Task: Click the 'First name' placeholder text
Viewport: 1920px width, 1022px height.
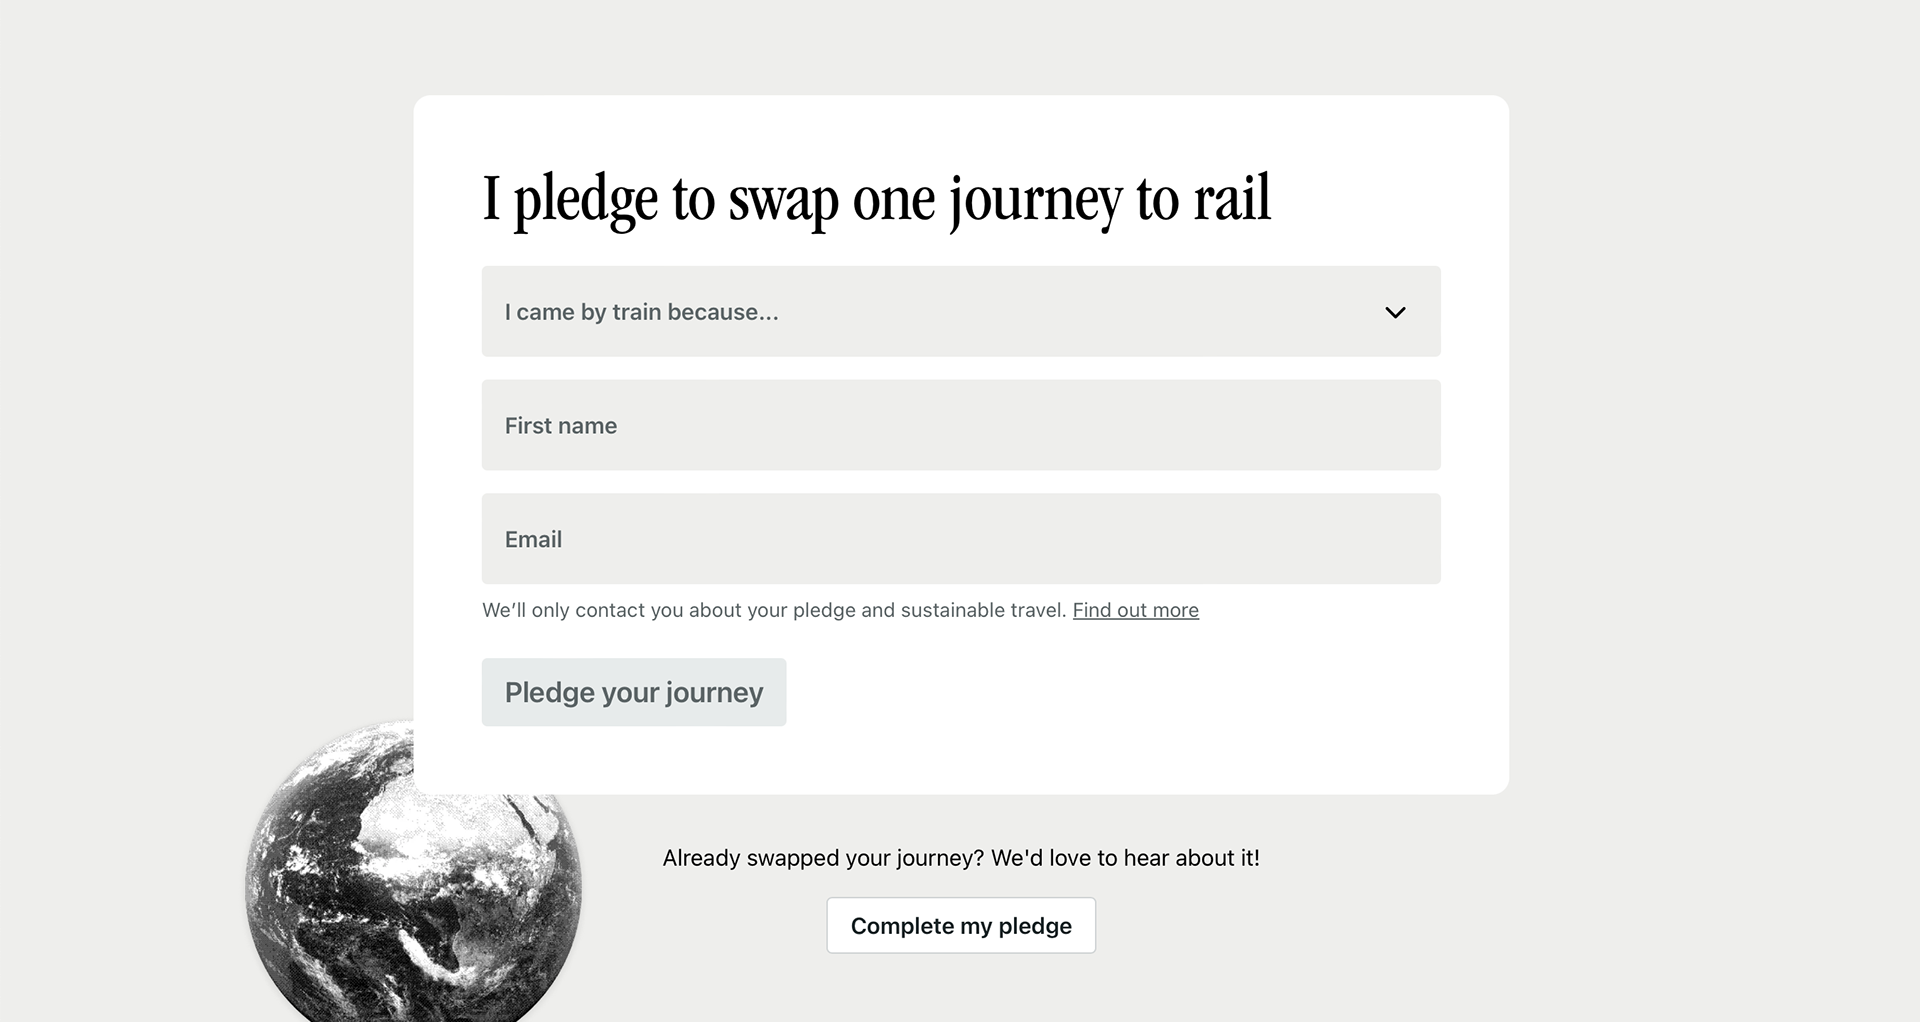Action: [x=561, y=426]
